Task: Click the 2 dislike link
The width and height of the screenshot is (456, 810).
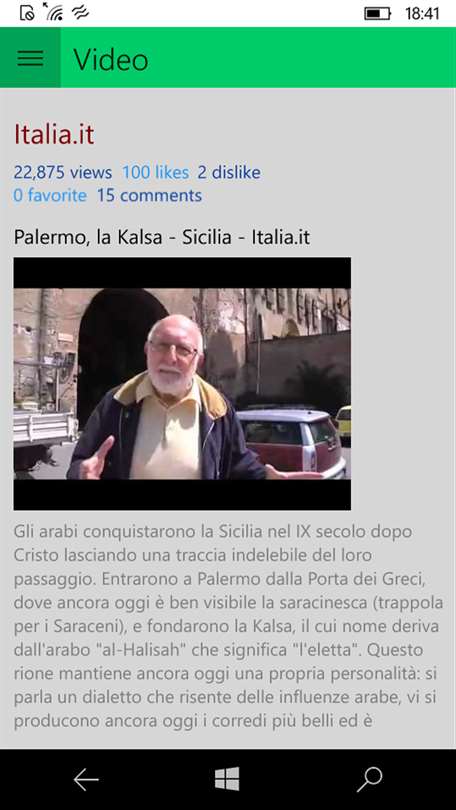Action: 229,173
